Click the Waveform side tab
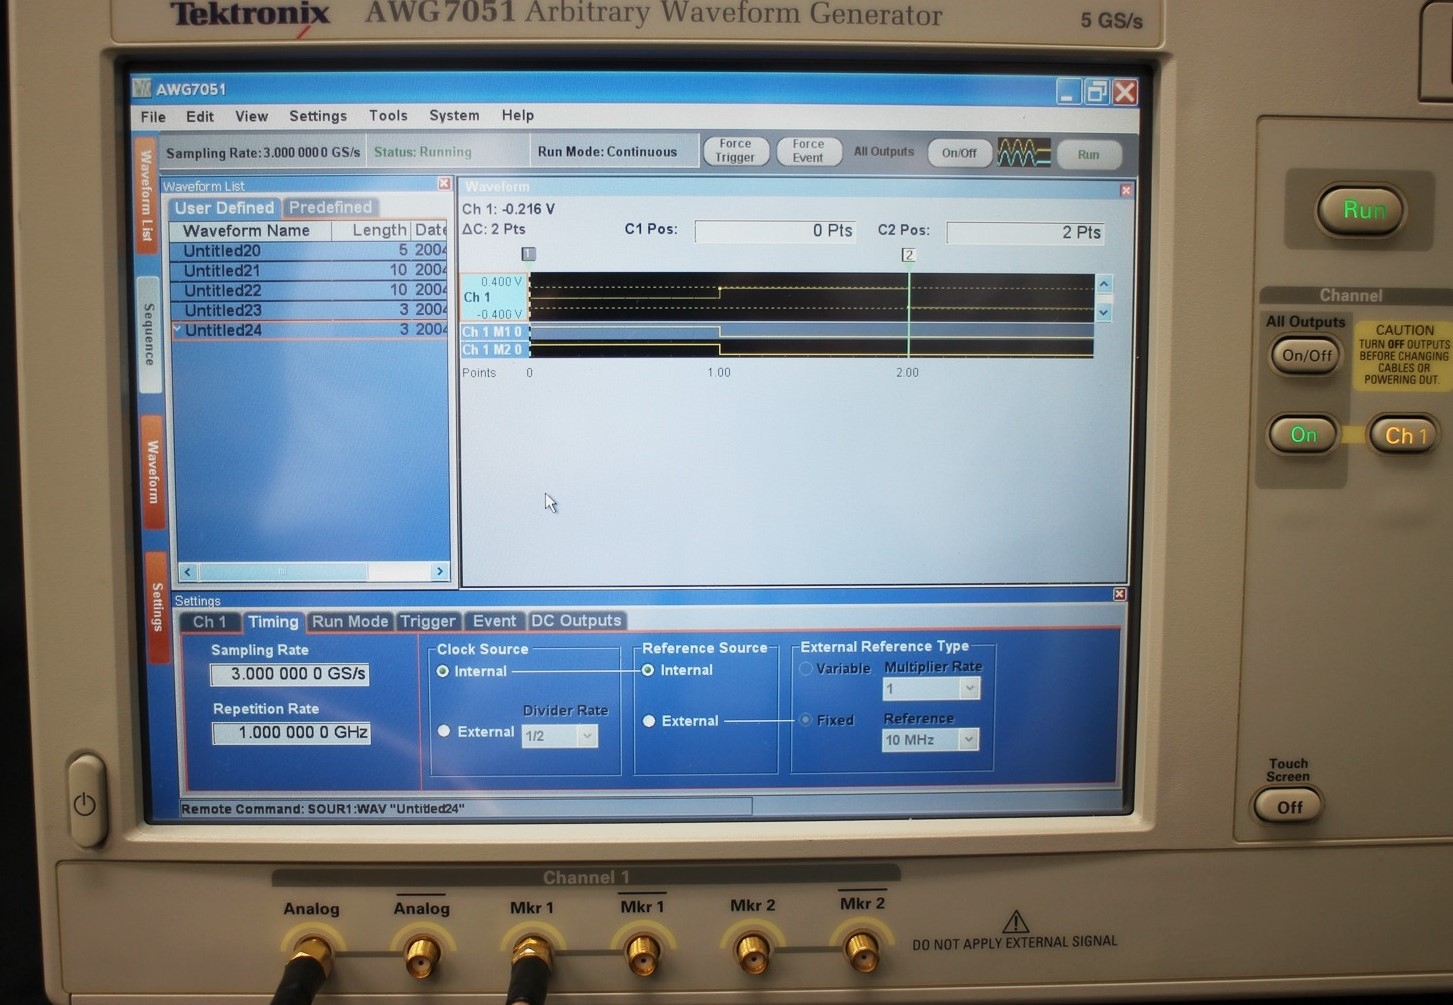 pos(153,471)
